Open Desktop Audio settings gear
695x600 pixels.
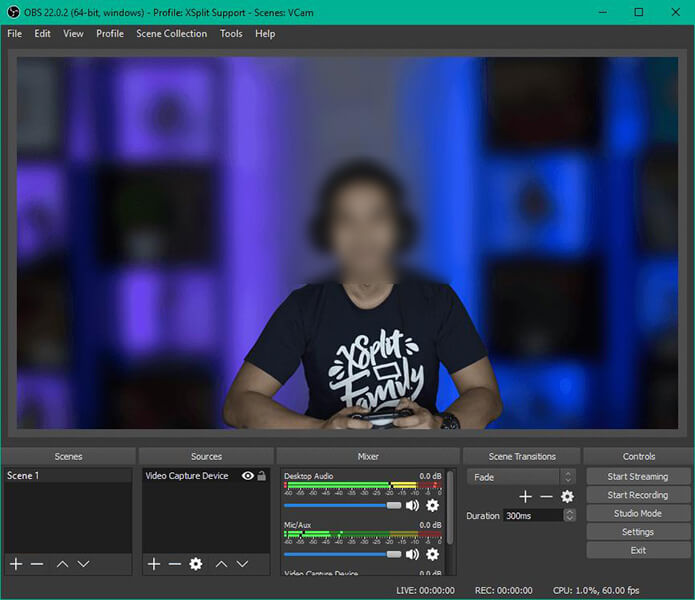tap(433, 505)
